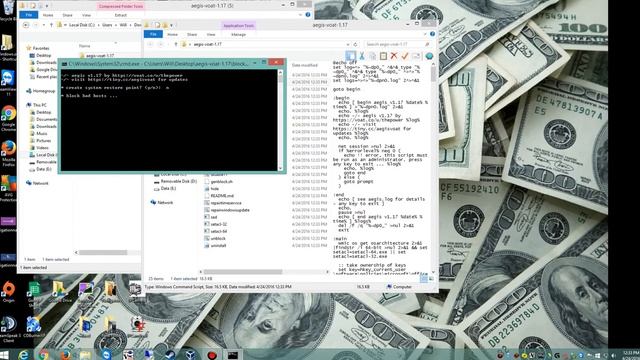Open File Explorer from the taskbar
This screenshot has width=640, height=360.
coord(86,355)
